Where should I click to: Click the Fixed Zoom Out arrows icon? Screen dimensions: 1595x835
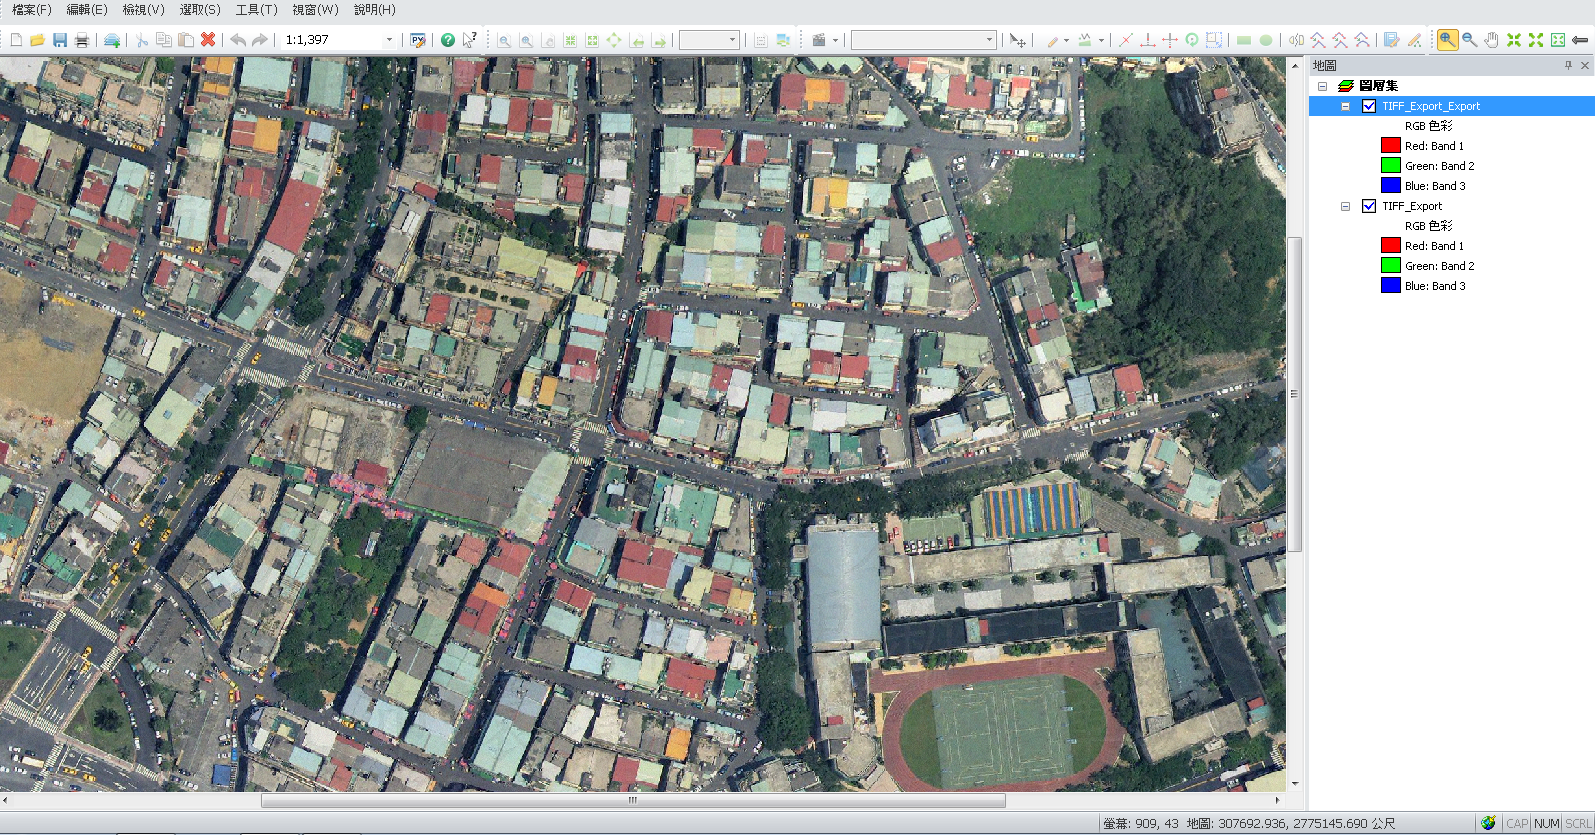pyautogui.click(x=1536, y=40)
